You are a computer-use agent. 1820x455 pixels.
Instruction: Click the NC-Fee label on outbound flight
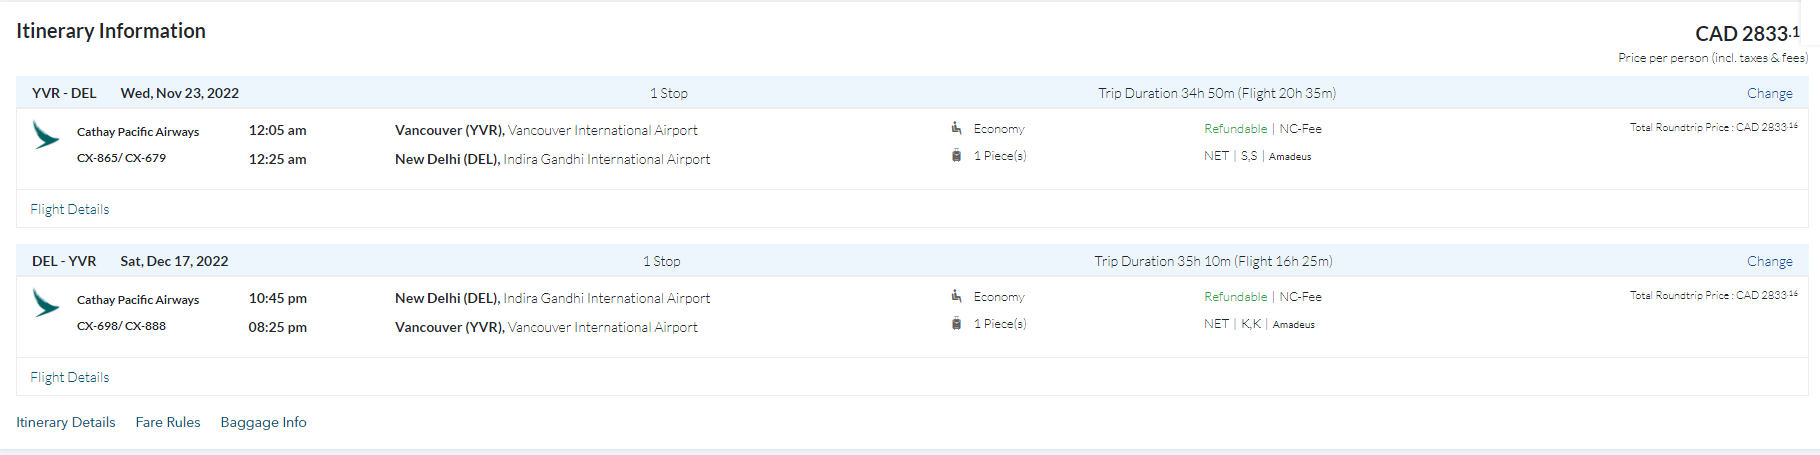[x=1300, y=129]
